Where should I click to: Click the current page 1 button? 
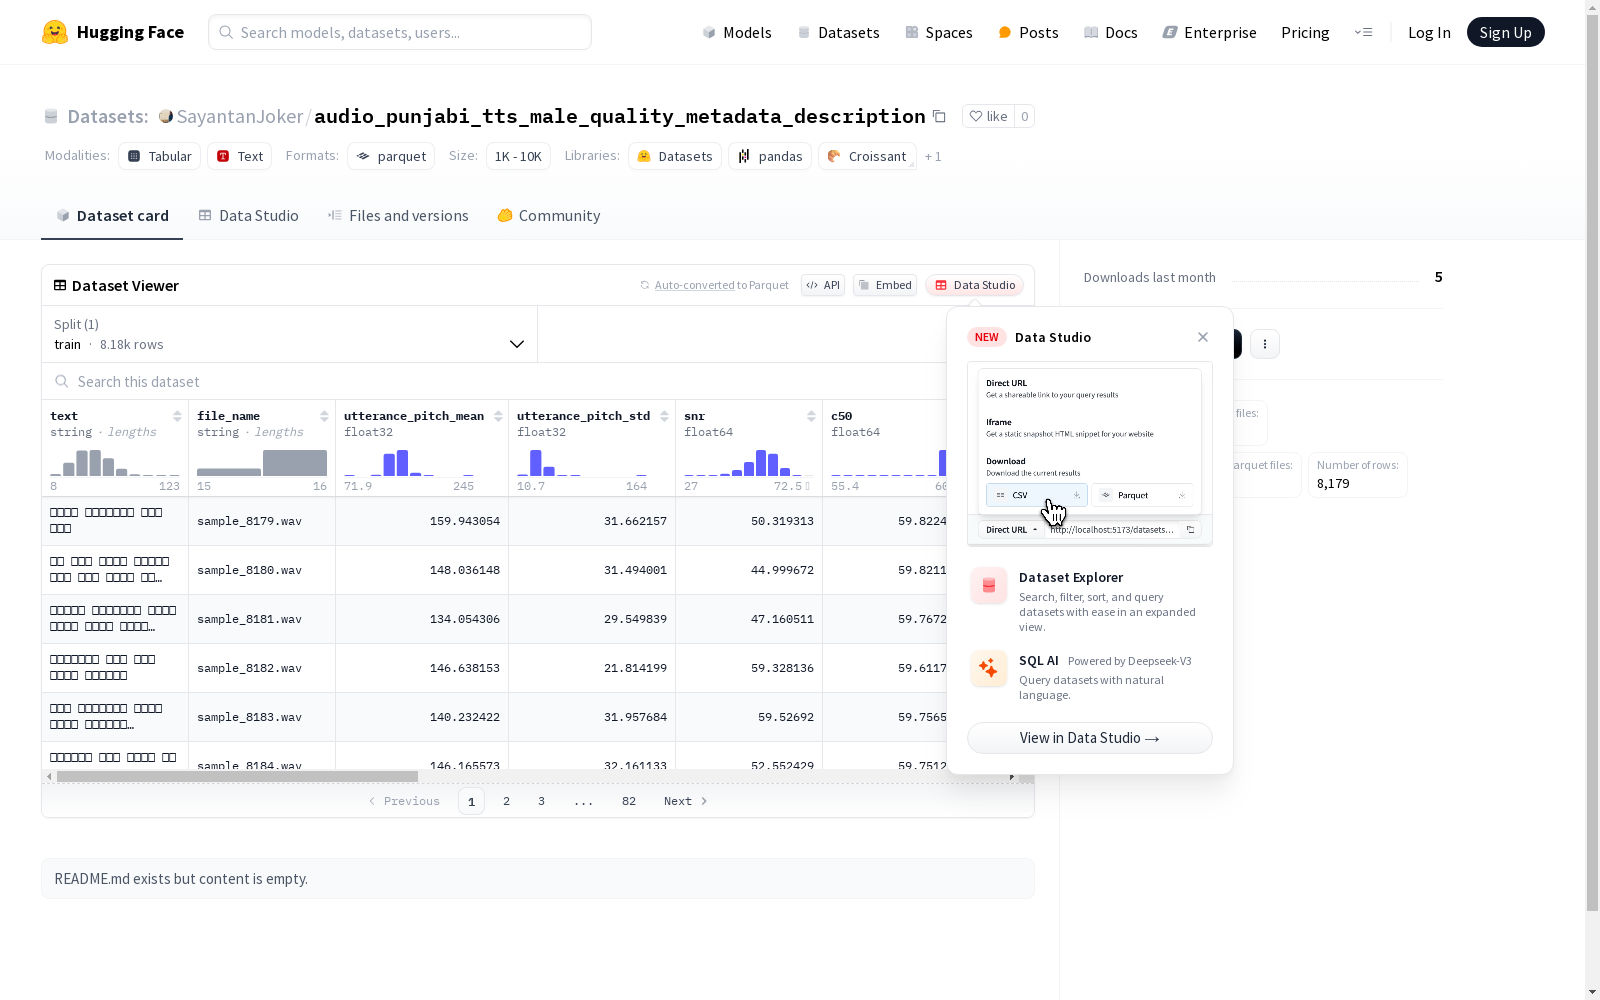pyautogui.click(x=471, y=801)
